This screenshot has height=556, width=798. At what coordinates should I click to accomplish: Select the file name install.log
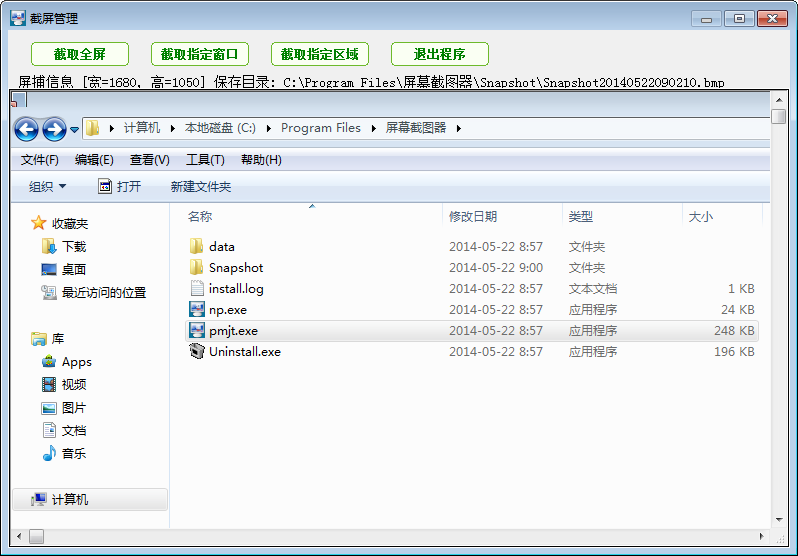[236, 289]
